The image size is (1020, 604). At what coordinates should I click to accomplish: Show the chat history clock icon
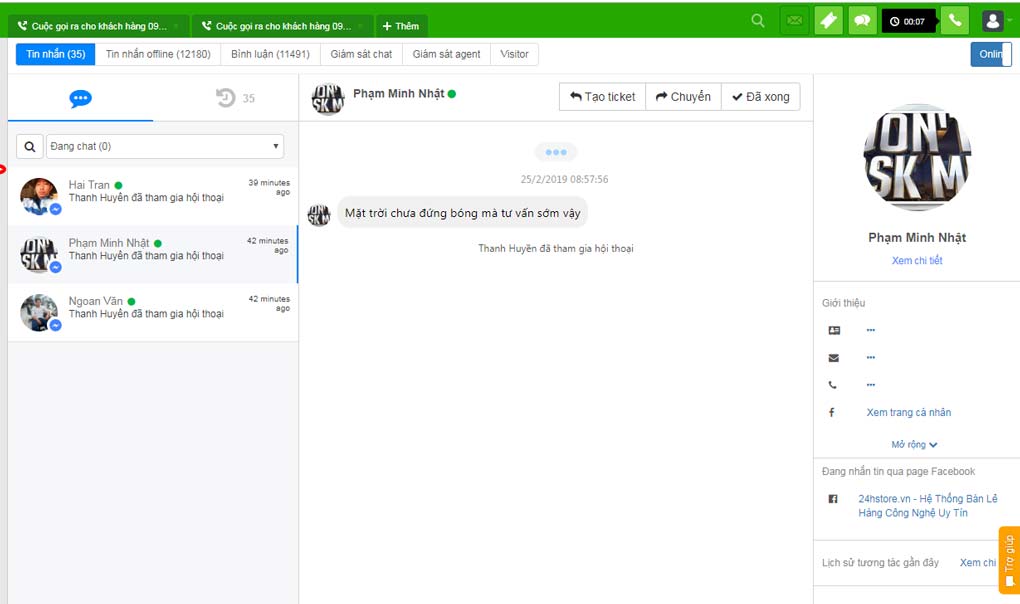click(226, 98)
